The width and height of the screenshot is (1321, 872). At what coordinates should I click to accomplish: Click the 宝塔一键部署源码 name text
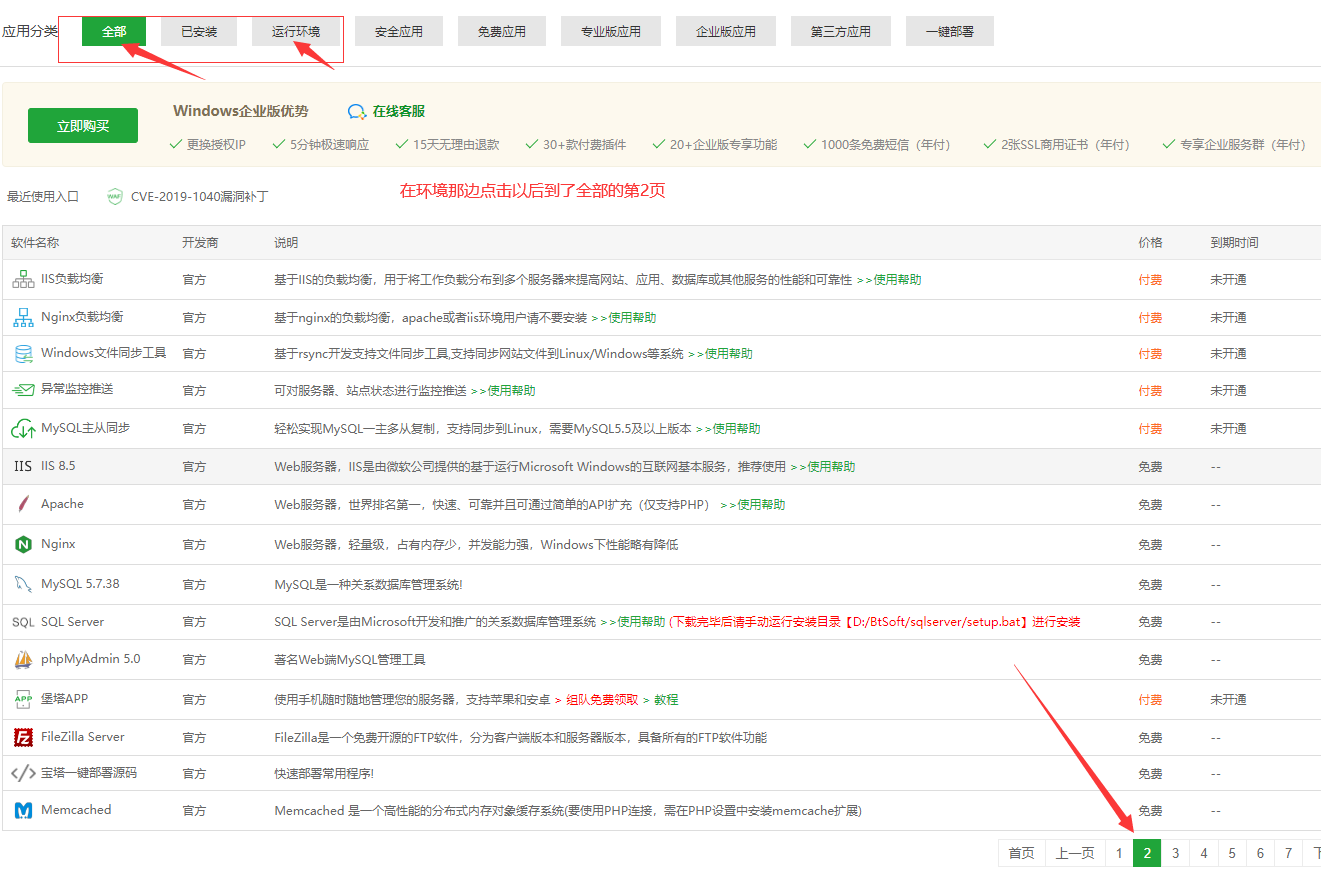(89, 773)
